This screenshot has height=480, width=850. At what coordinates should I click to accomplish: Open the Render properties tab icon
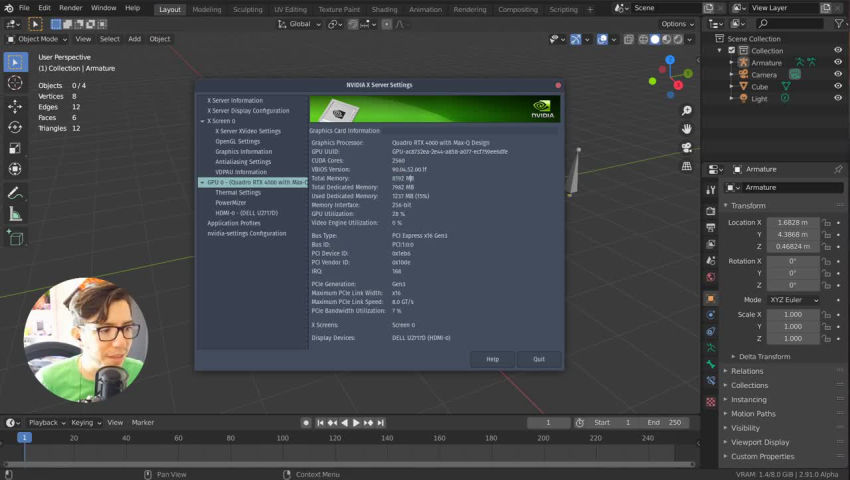(711, 211)
